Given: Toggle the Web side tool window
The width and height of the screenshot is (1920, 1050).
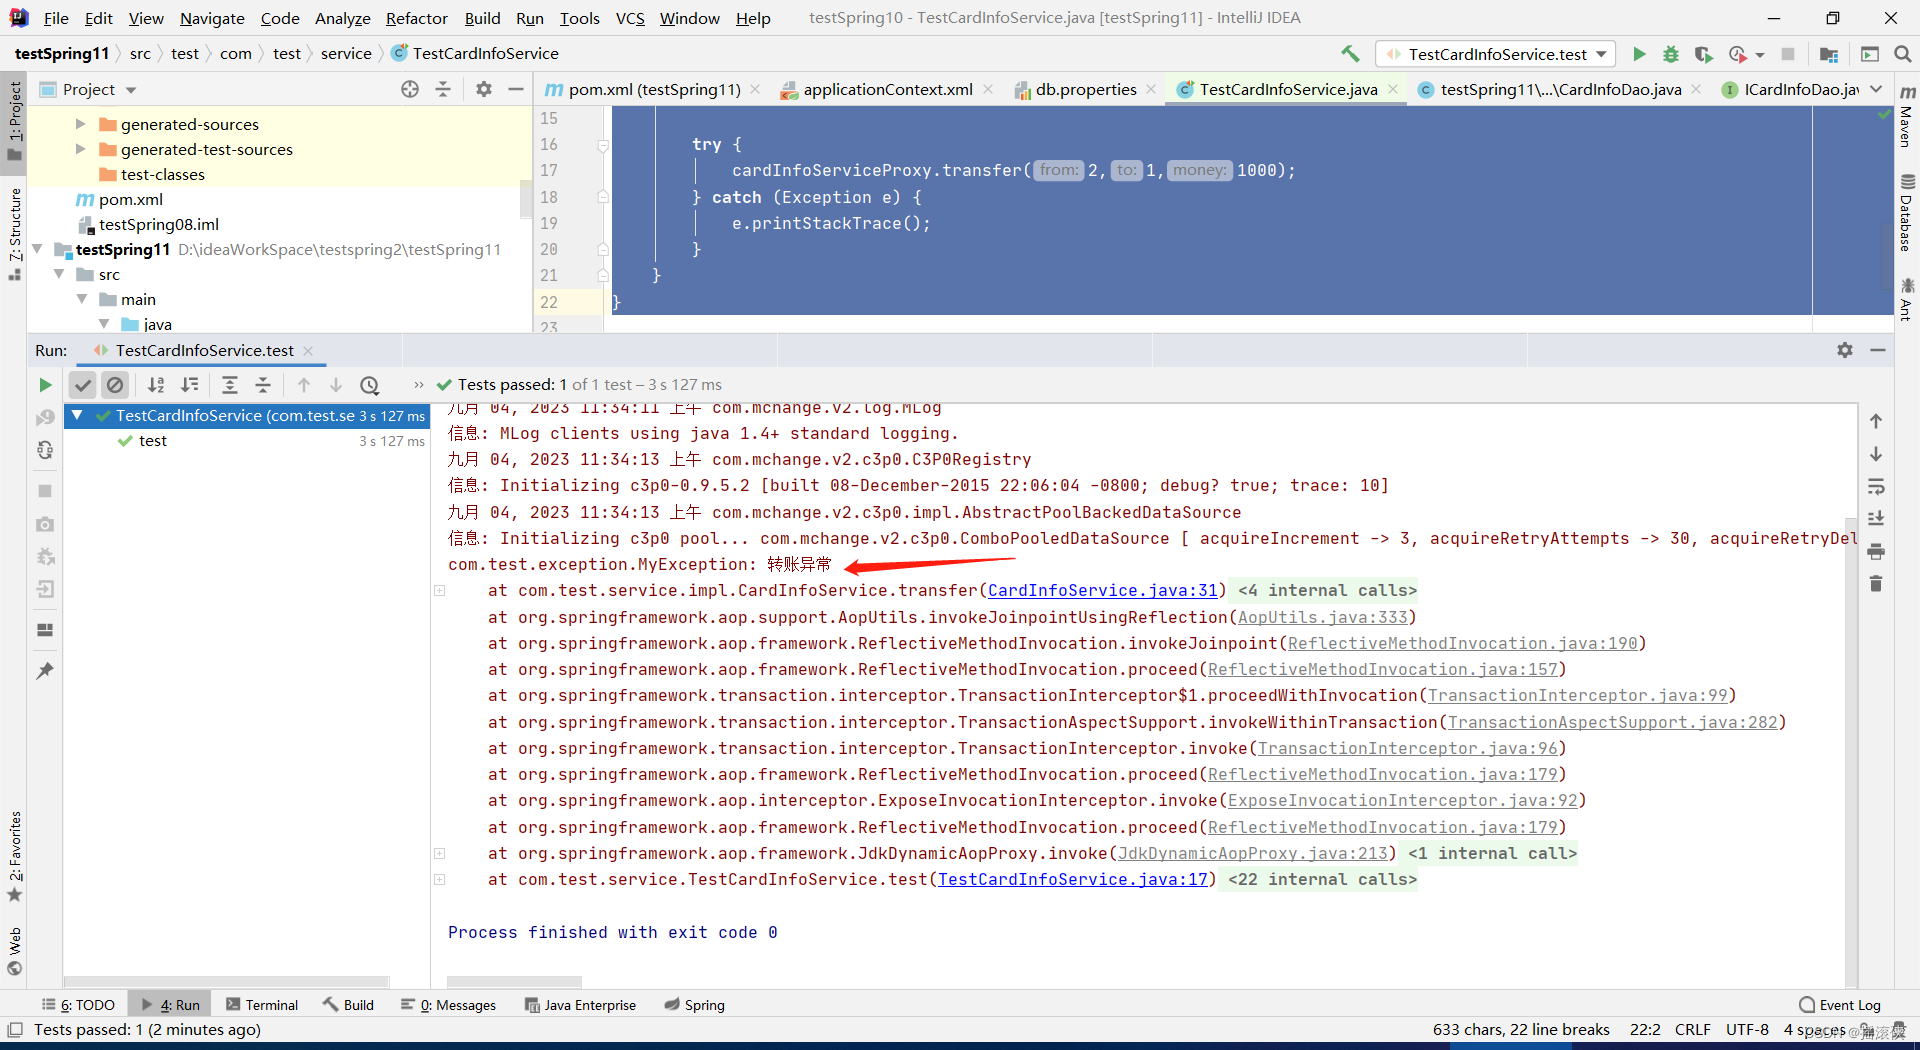Looking at the screenshot, I should [x=14, y=950].
